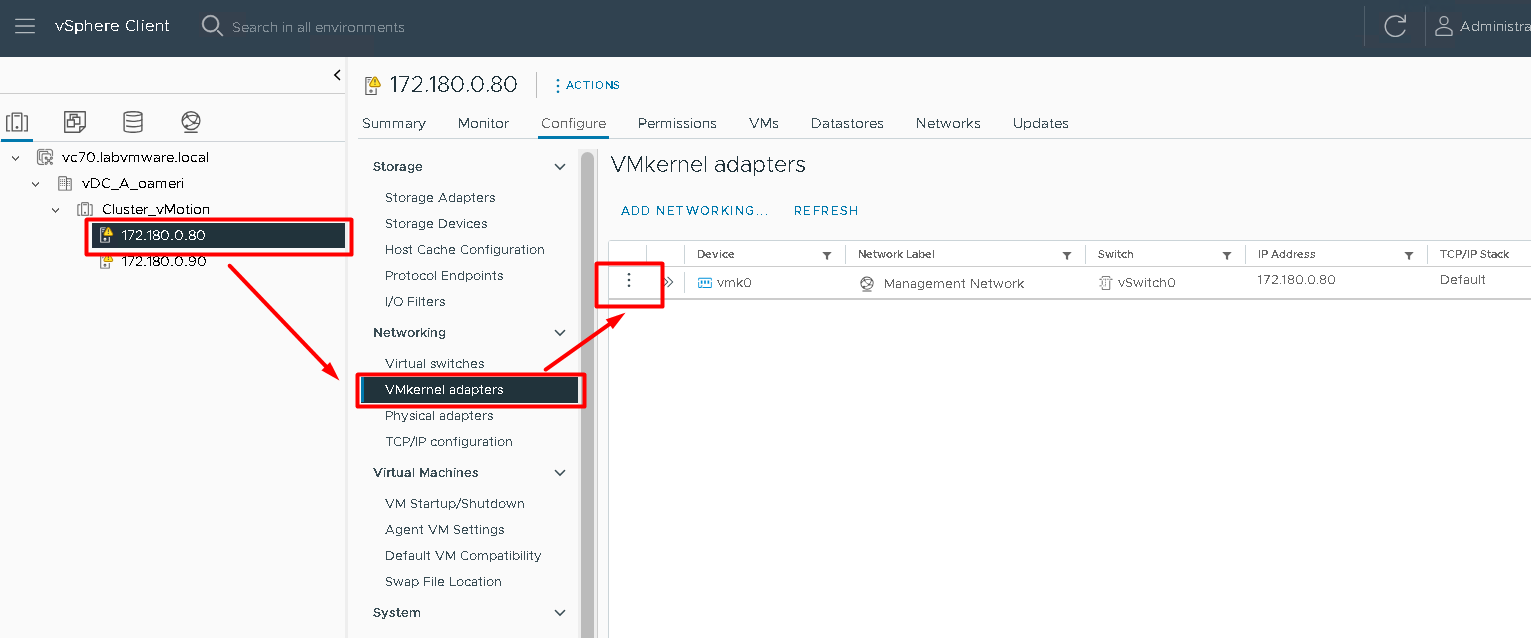Click the datacenter icon for vDC_A_oameri
1531x638 pixels.
point(65,183)
